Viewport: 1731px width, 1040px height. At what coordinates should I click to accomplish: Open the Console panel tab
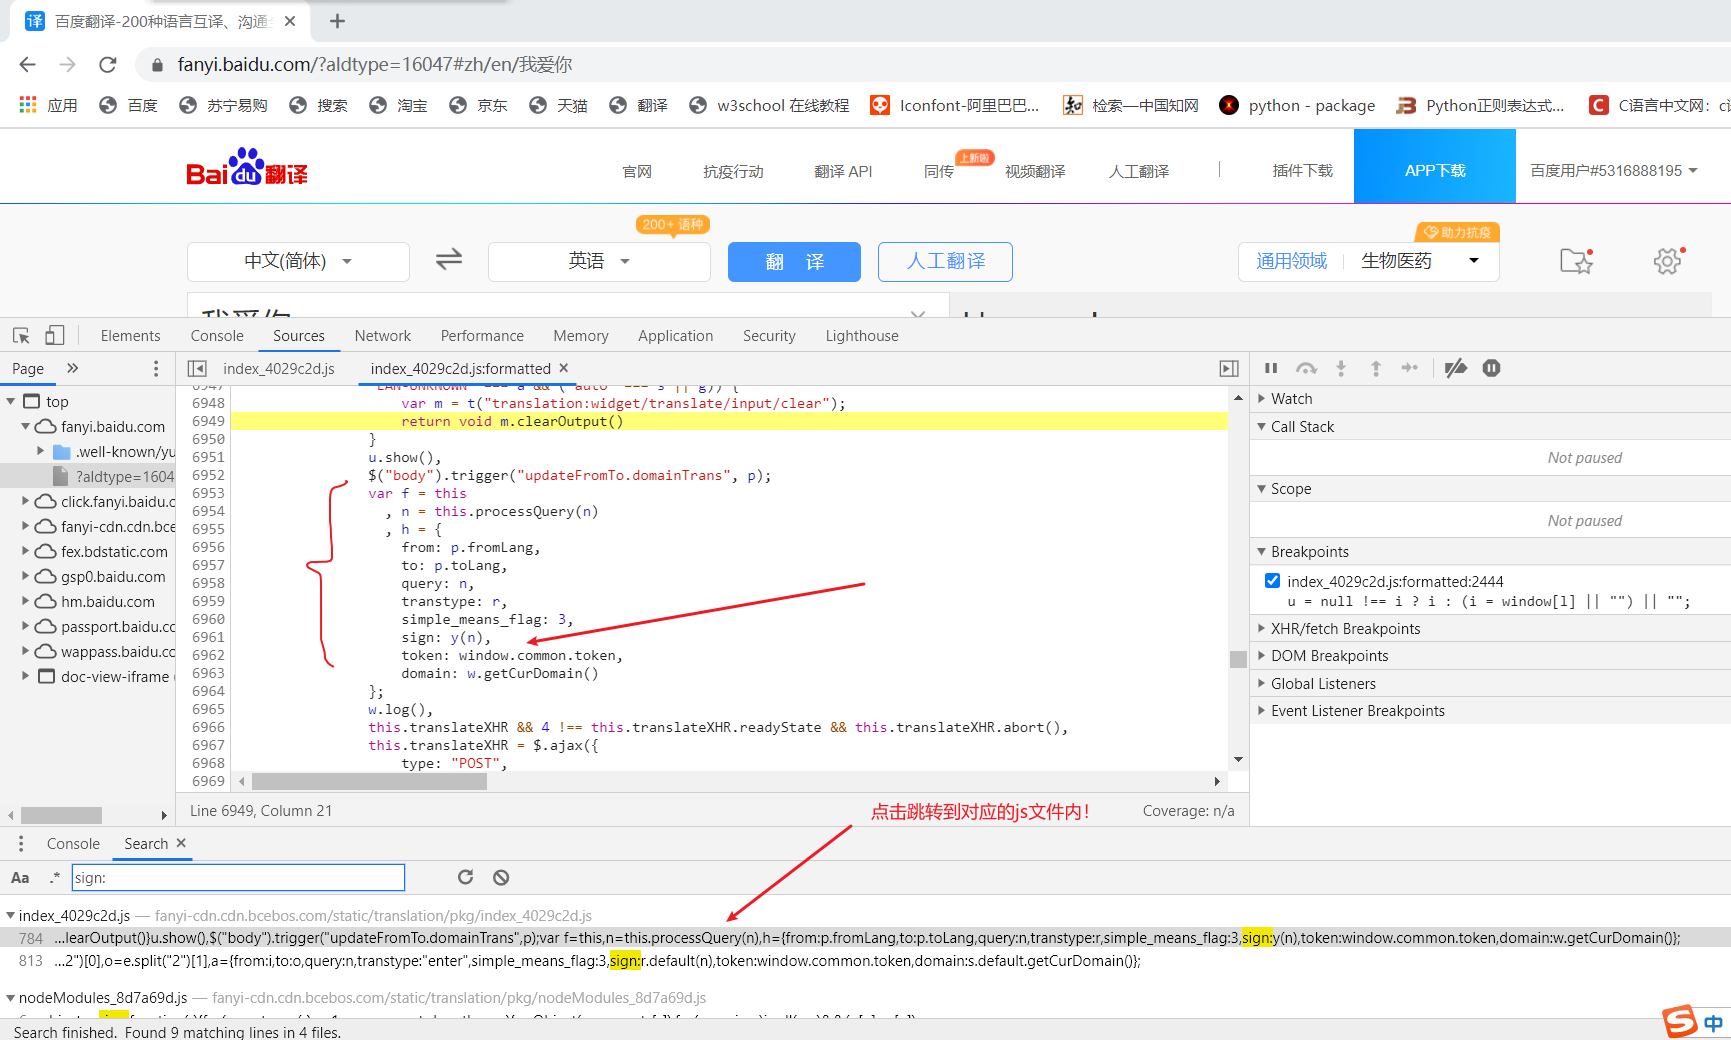[217, 336]
